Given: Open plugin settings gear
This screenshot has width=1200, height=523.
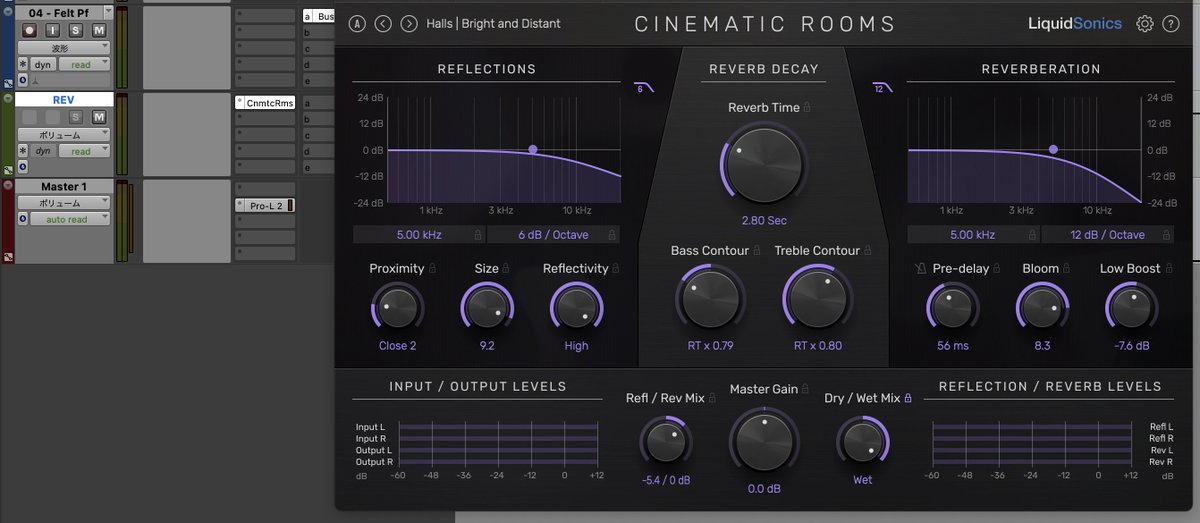Looking at the screenshot, I should pos(1145,23).
